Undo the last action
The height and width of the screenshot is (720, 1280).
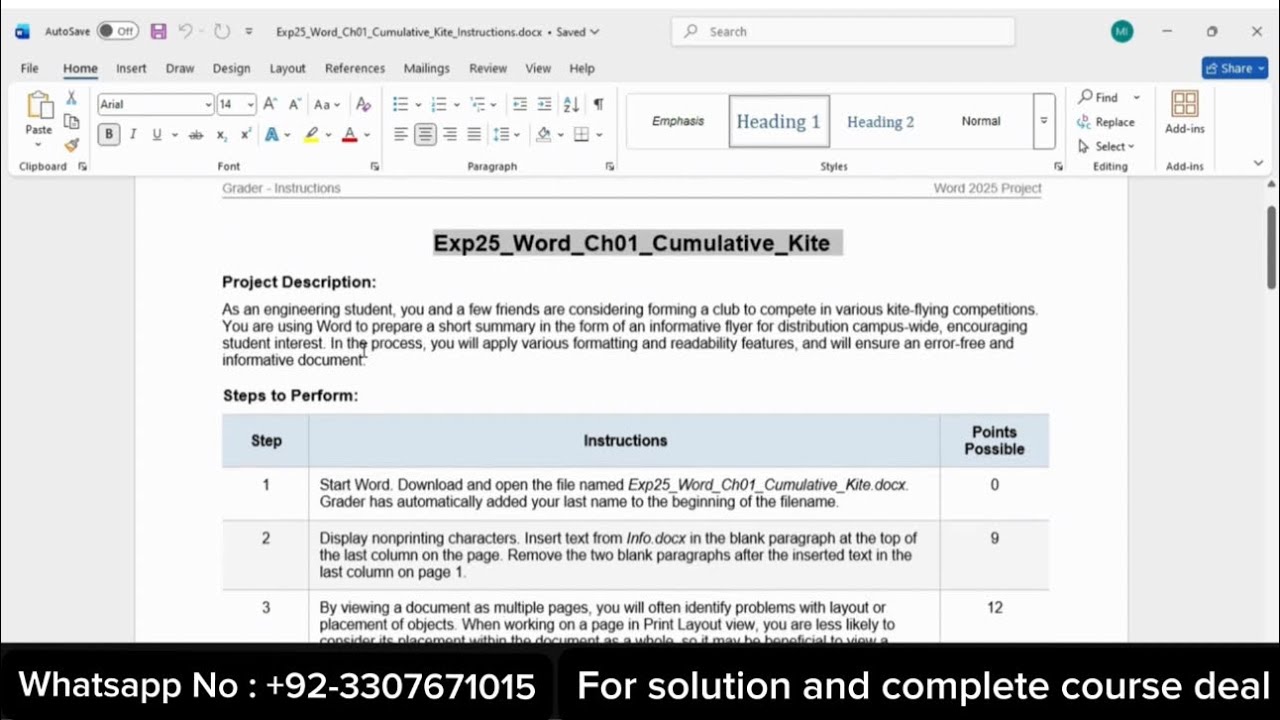tap(185, 31)
